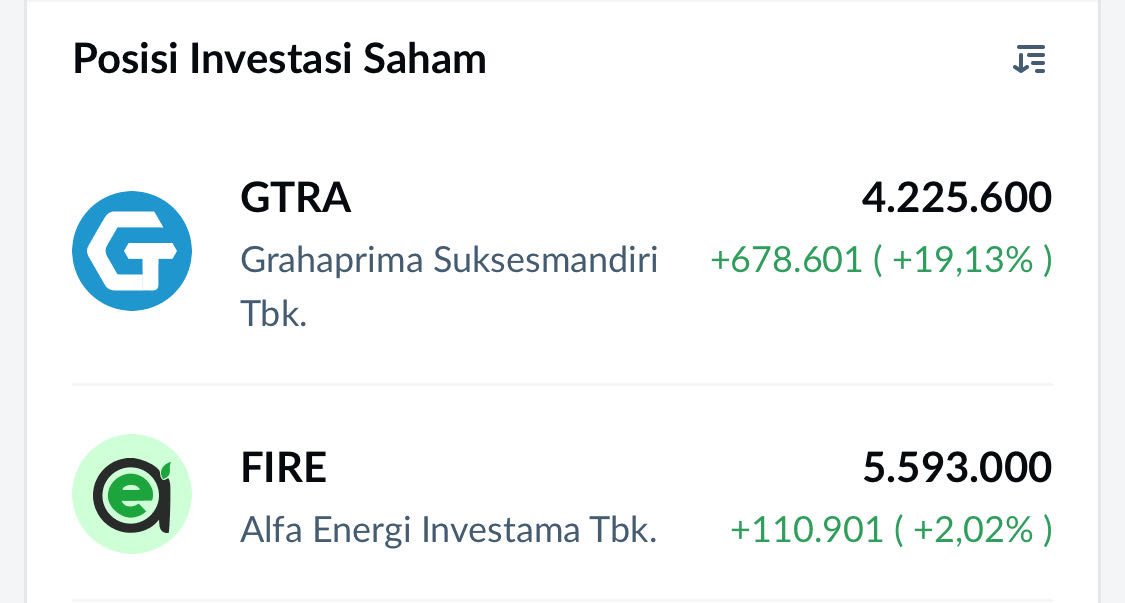This screenshot has height=603, width=1125.
Task: Click the GTRA gain +678.601 ( +19,13% )
Action: coord(881,260)
